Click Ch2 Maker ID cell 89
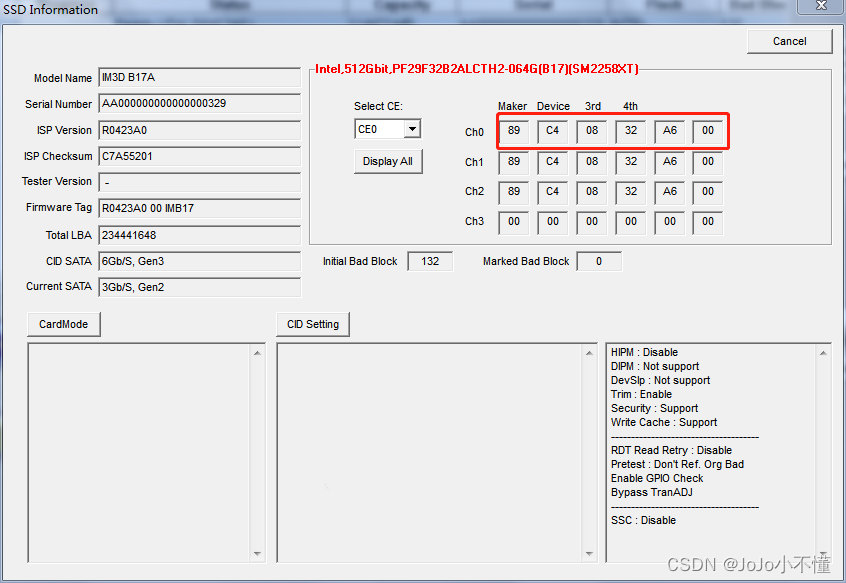The height and width of the screenshot is (583, 846). tap(514, 193)
